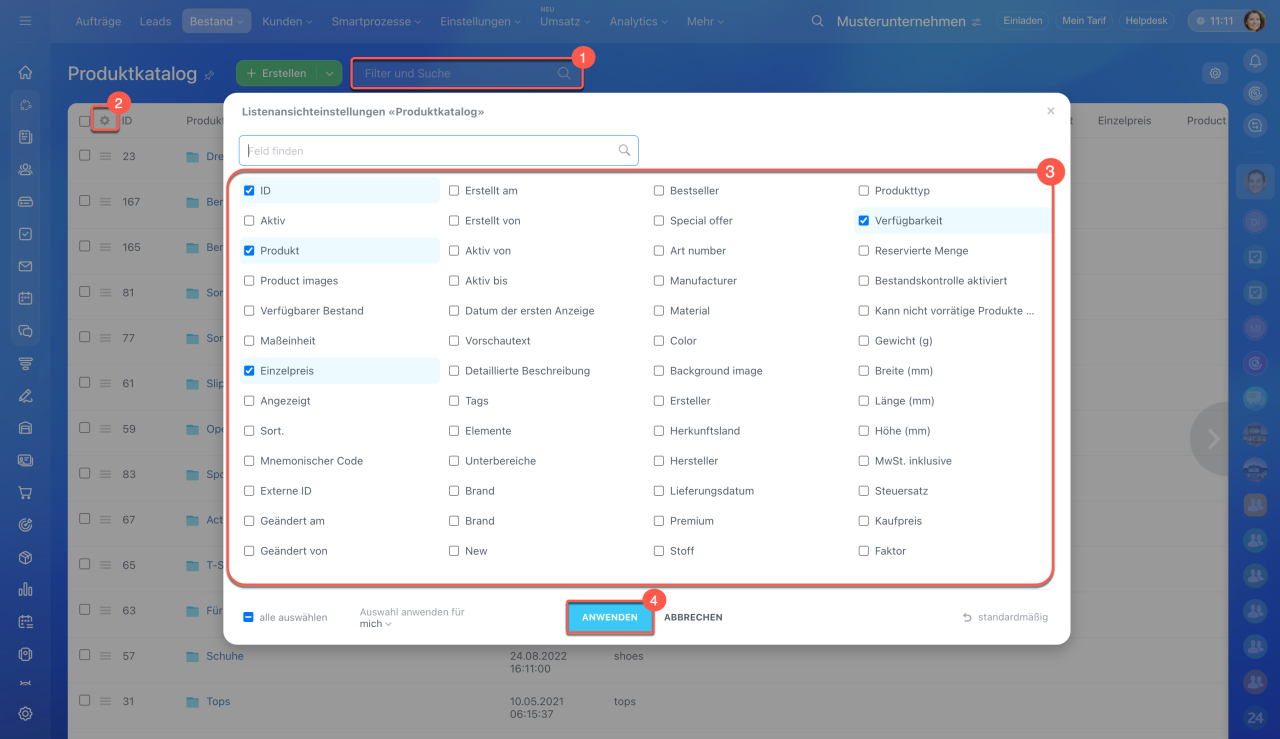Check the Erstellt am checkbox
1280x739 pixels.
point(454,191)
